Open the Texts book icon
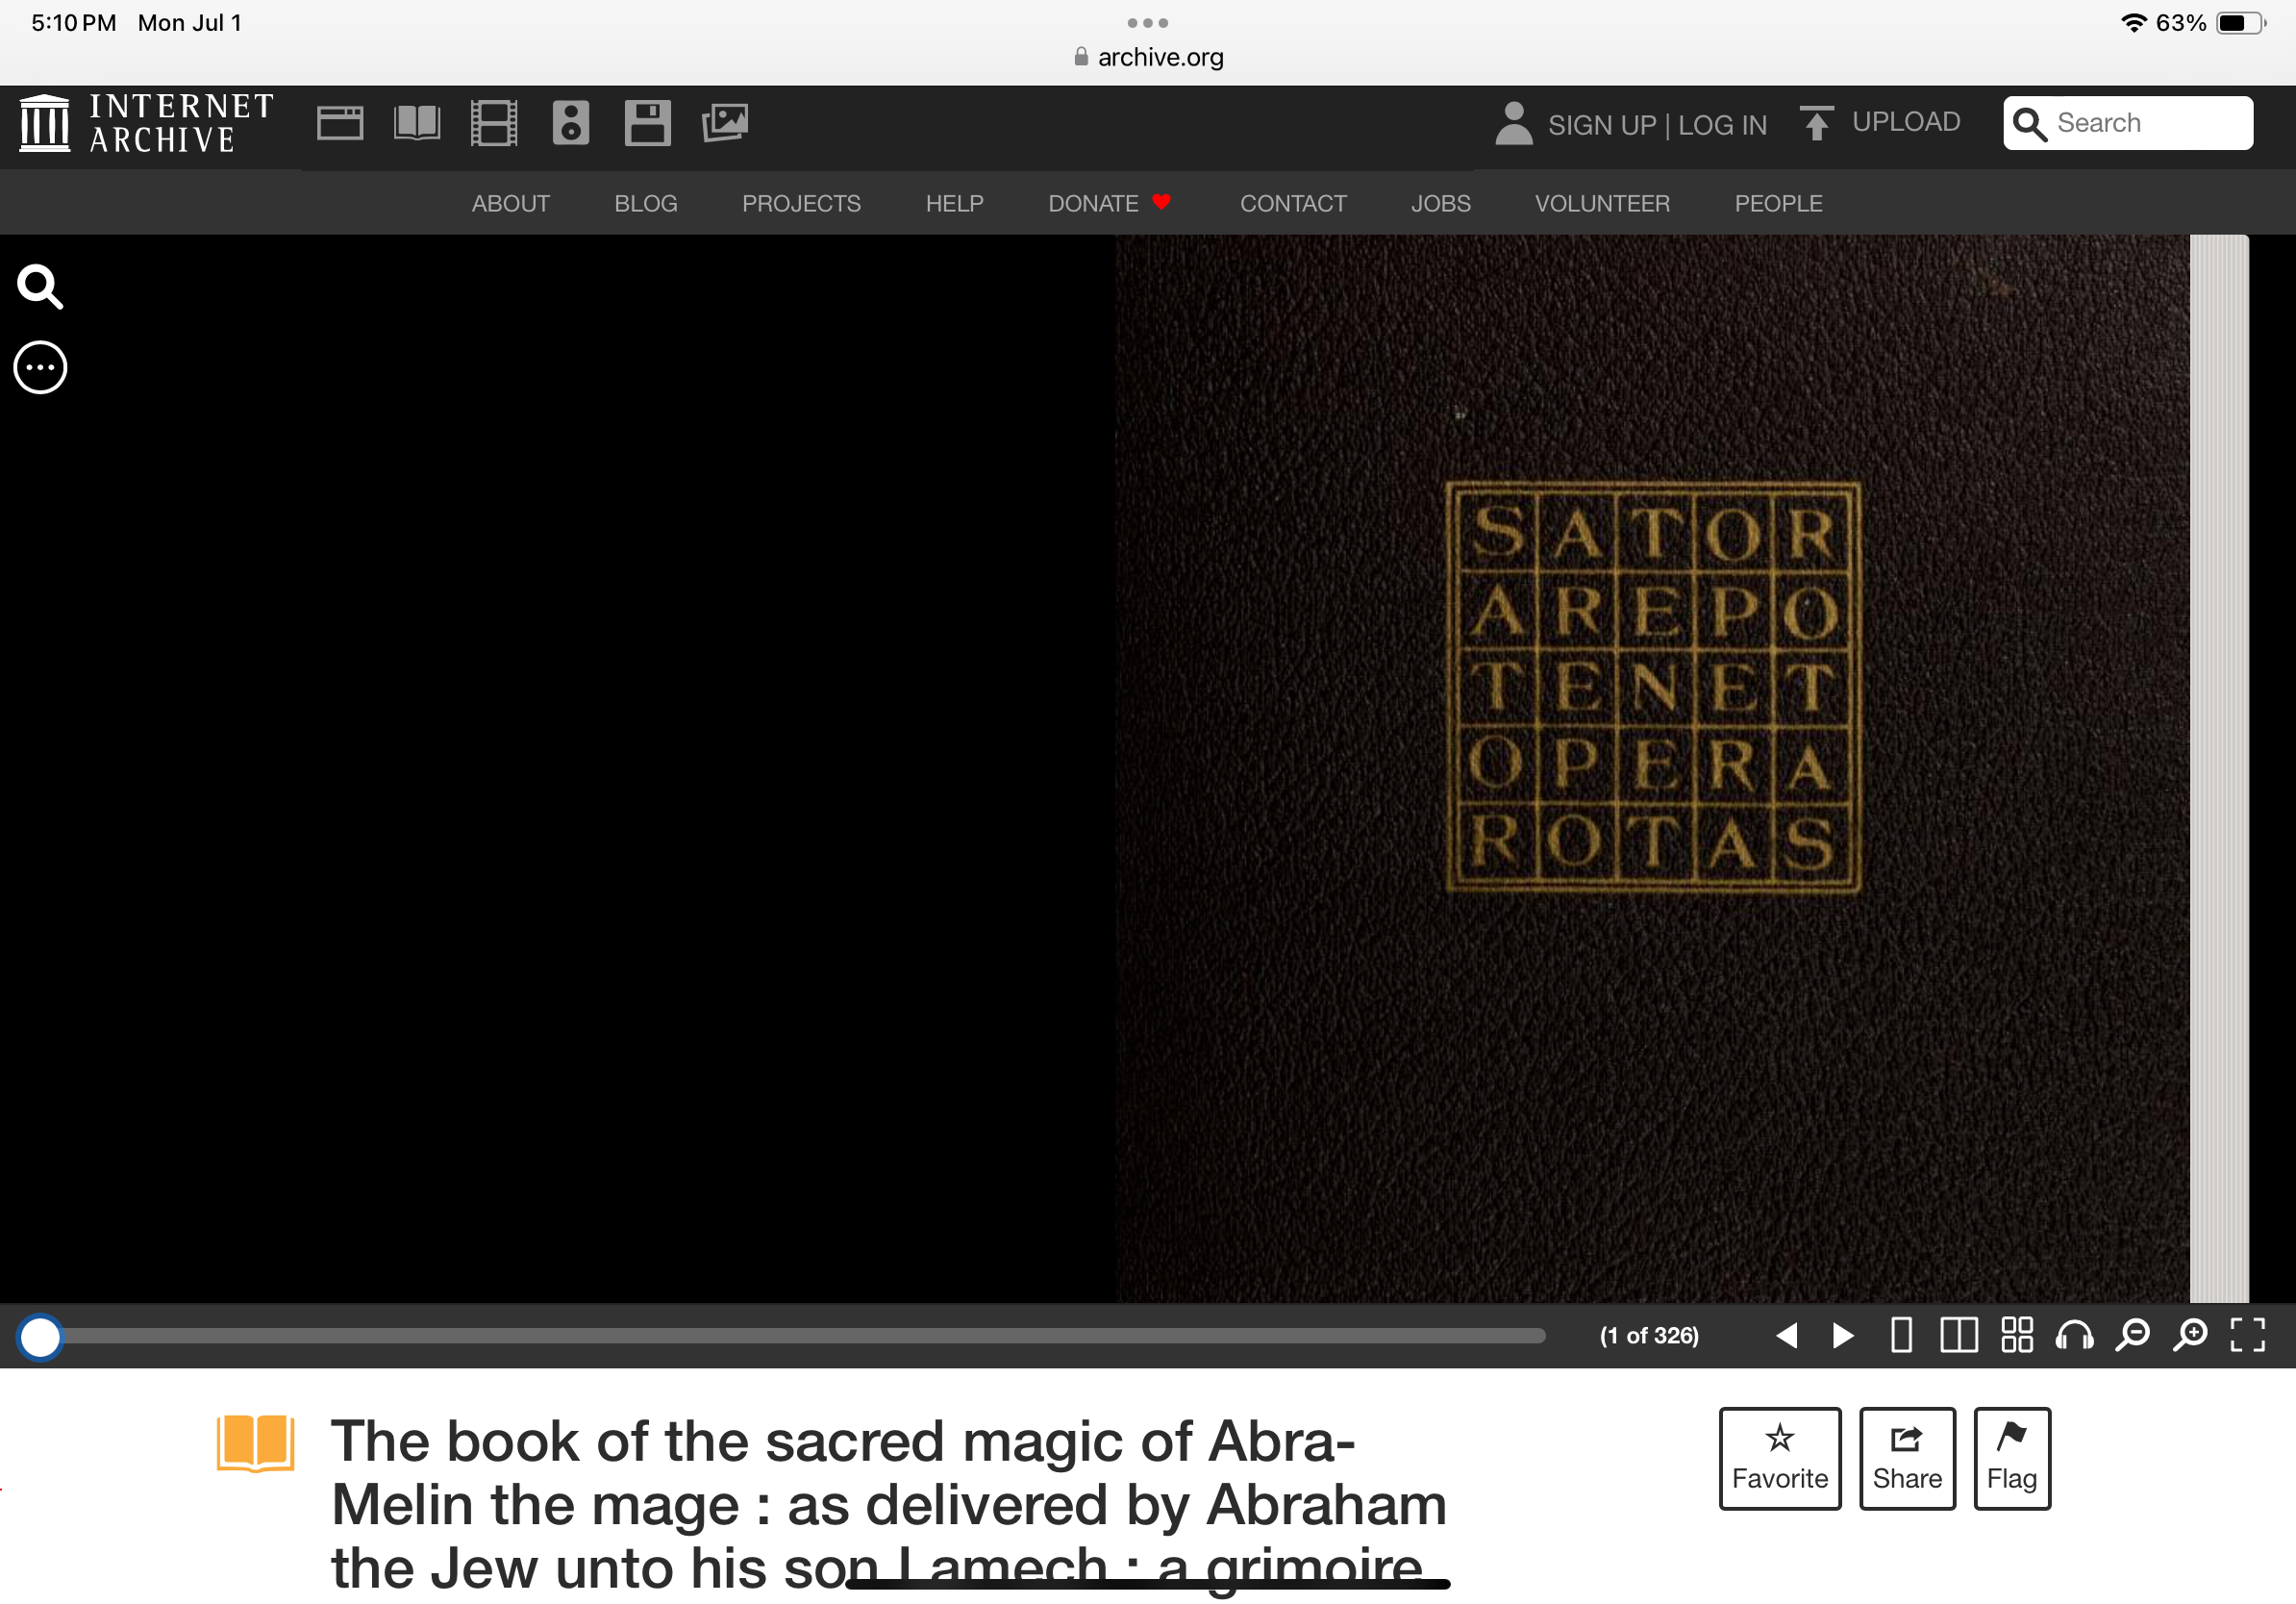 417,123
